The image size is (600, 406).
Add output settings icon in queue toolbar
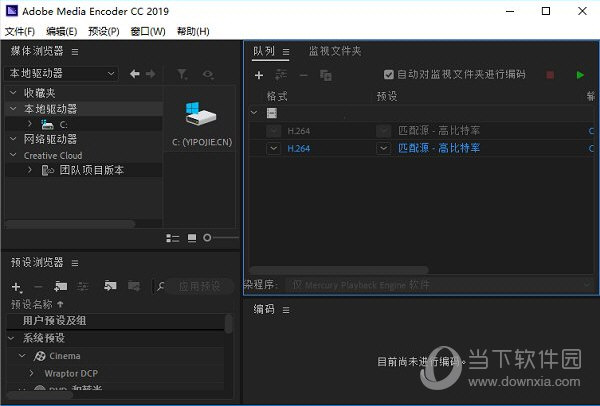(x=280, y=75)
